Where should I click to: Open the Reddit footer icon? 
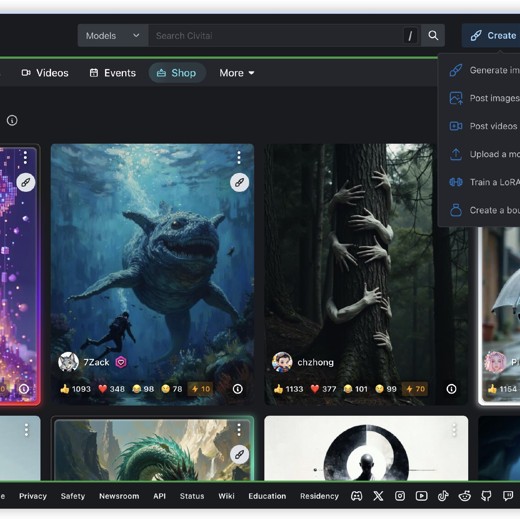465,496
